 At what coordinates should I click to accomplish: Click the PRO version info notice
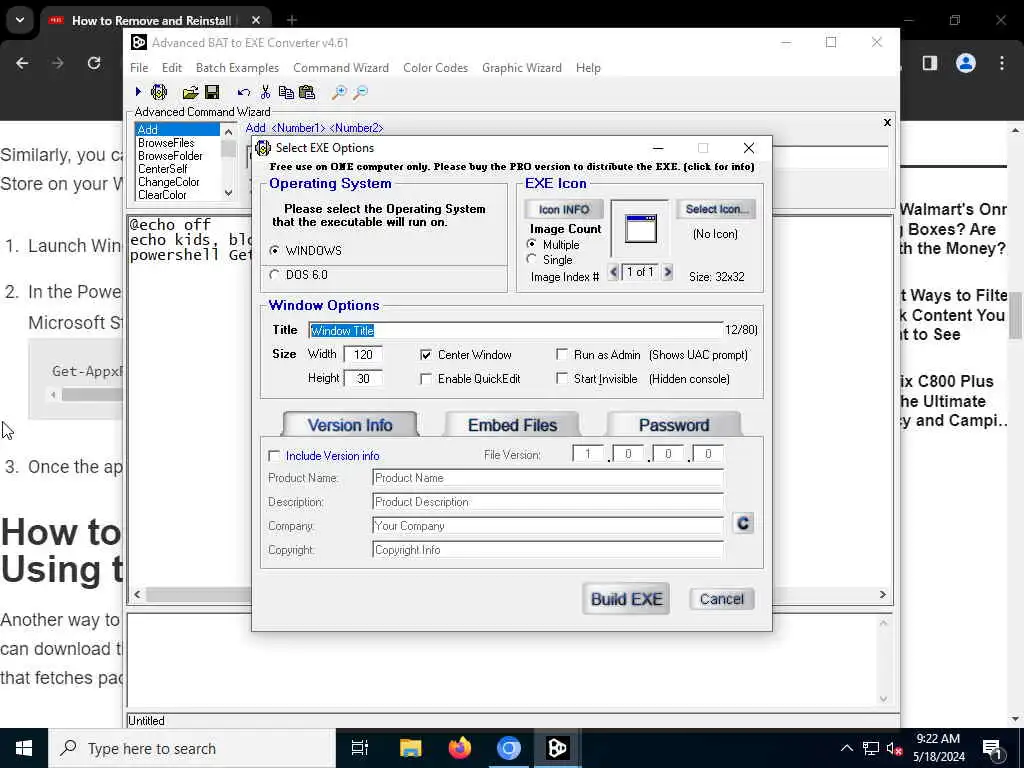click(x=512, y=167)
